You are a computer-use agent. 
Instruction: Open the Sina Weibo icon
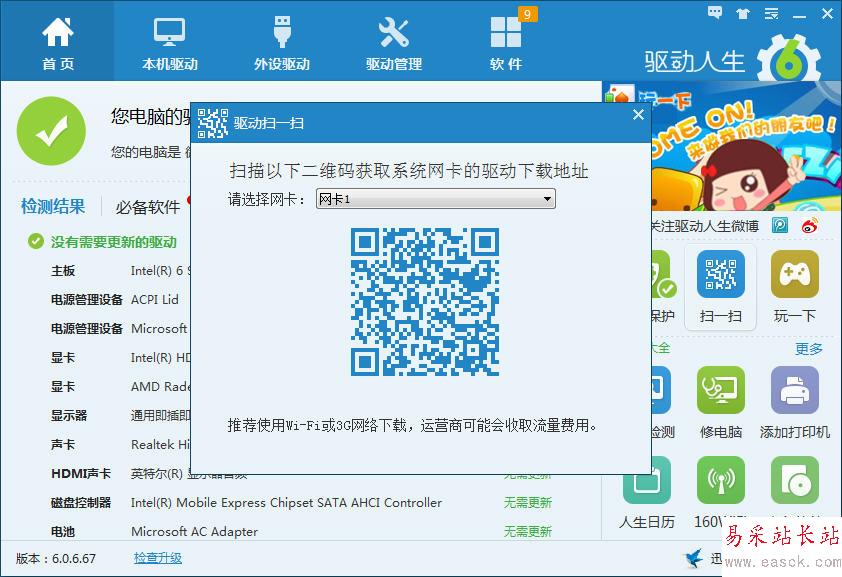(x=810, y=225)
